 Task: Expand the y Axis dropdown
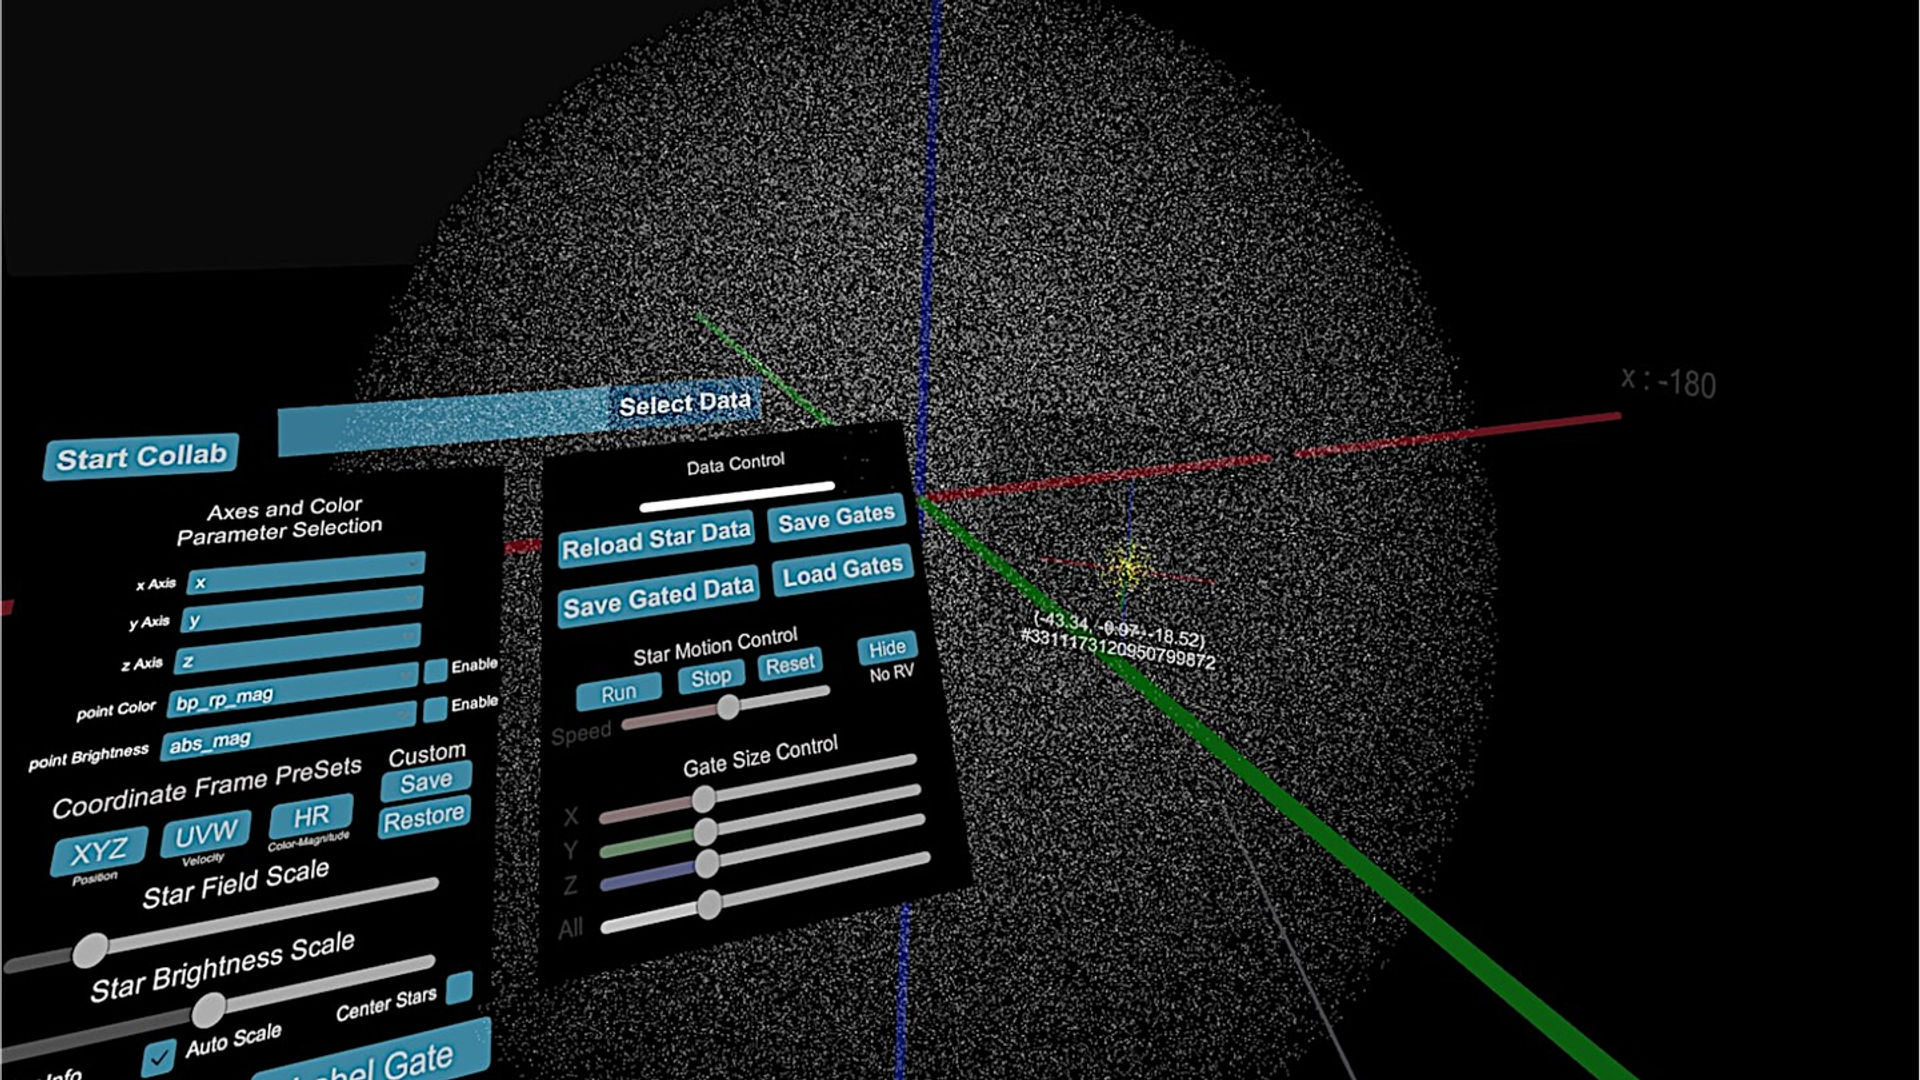[302, 610]
